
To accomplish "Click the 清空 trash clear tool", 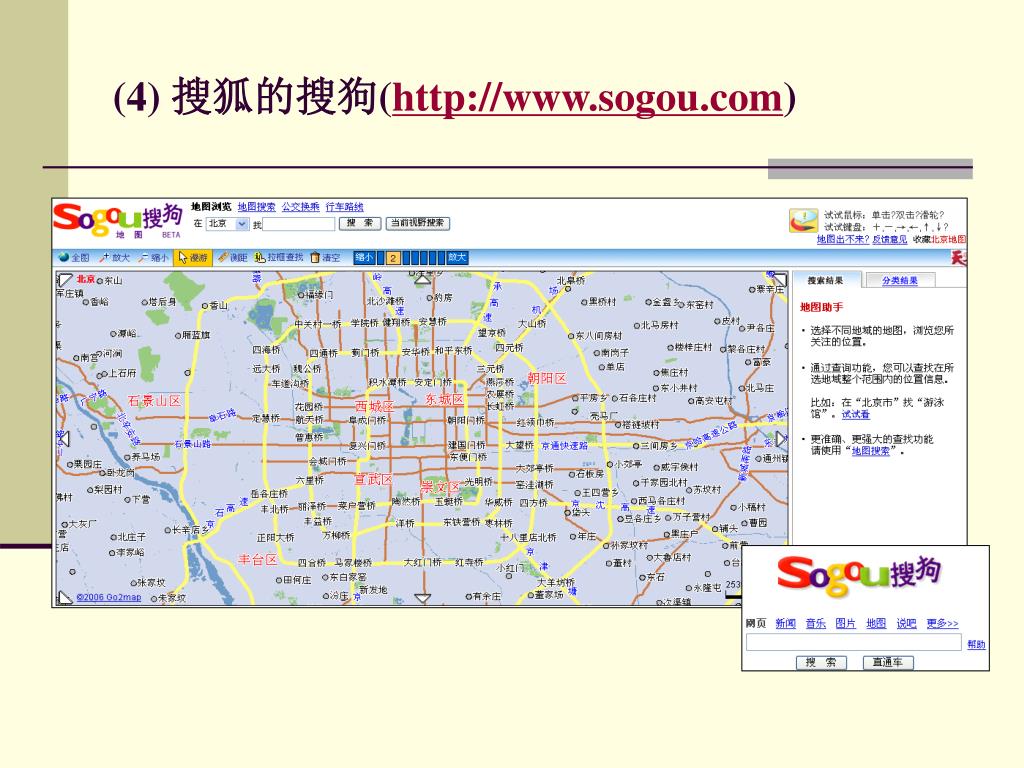I will pyautogui.click(x=325, y=258).
